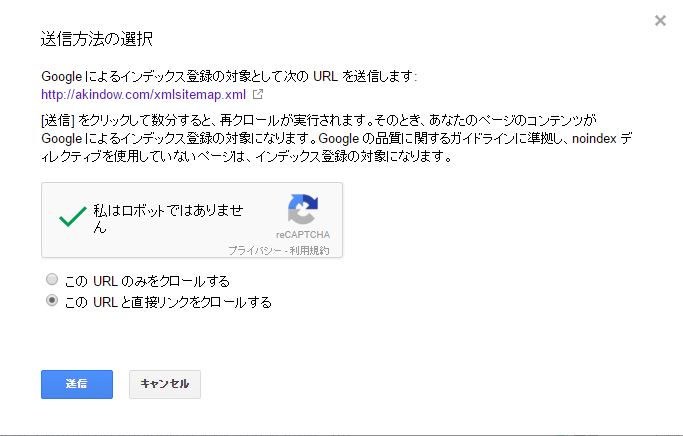This screenshot has width=683, height=436.
Task: Click the reCAPTCHA logo icon
Action: (302, 211)
